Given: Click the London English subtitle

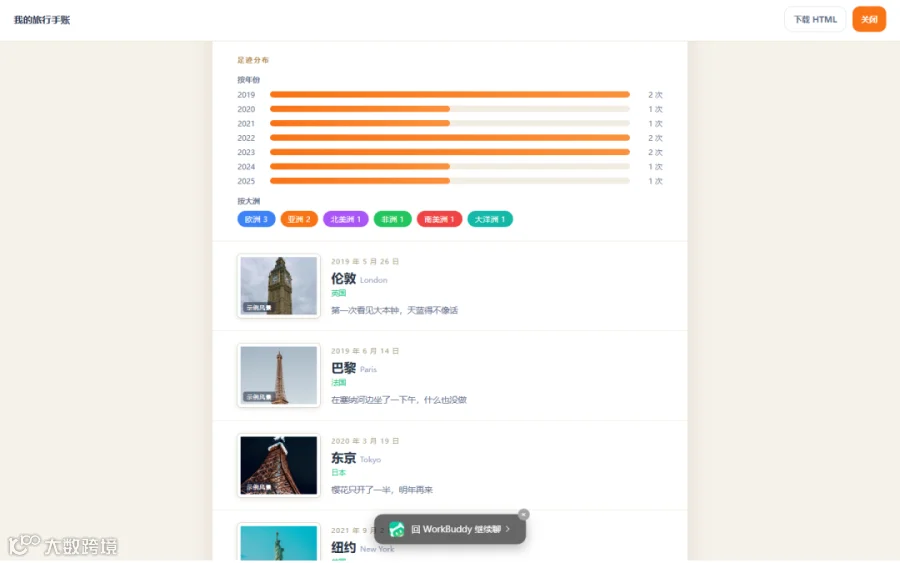Looking at the screenshot, I should click(374, 280).
